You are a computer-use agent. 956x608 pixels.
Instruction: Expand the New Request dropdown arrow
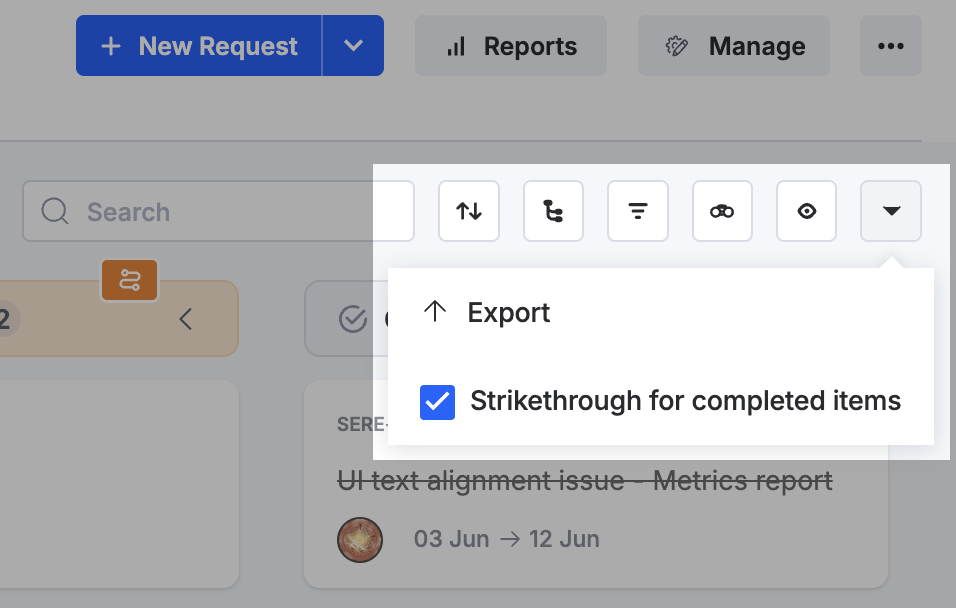click(353, 46)
